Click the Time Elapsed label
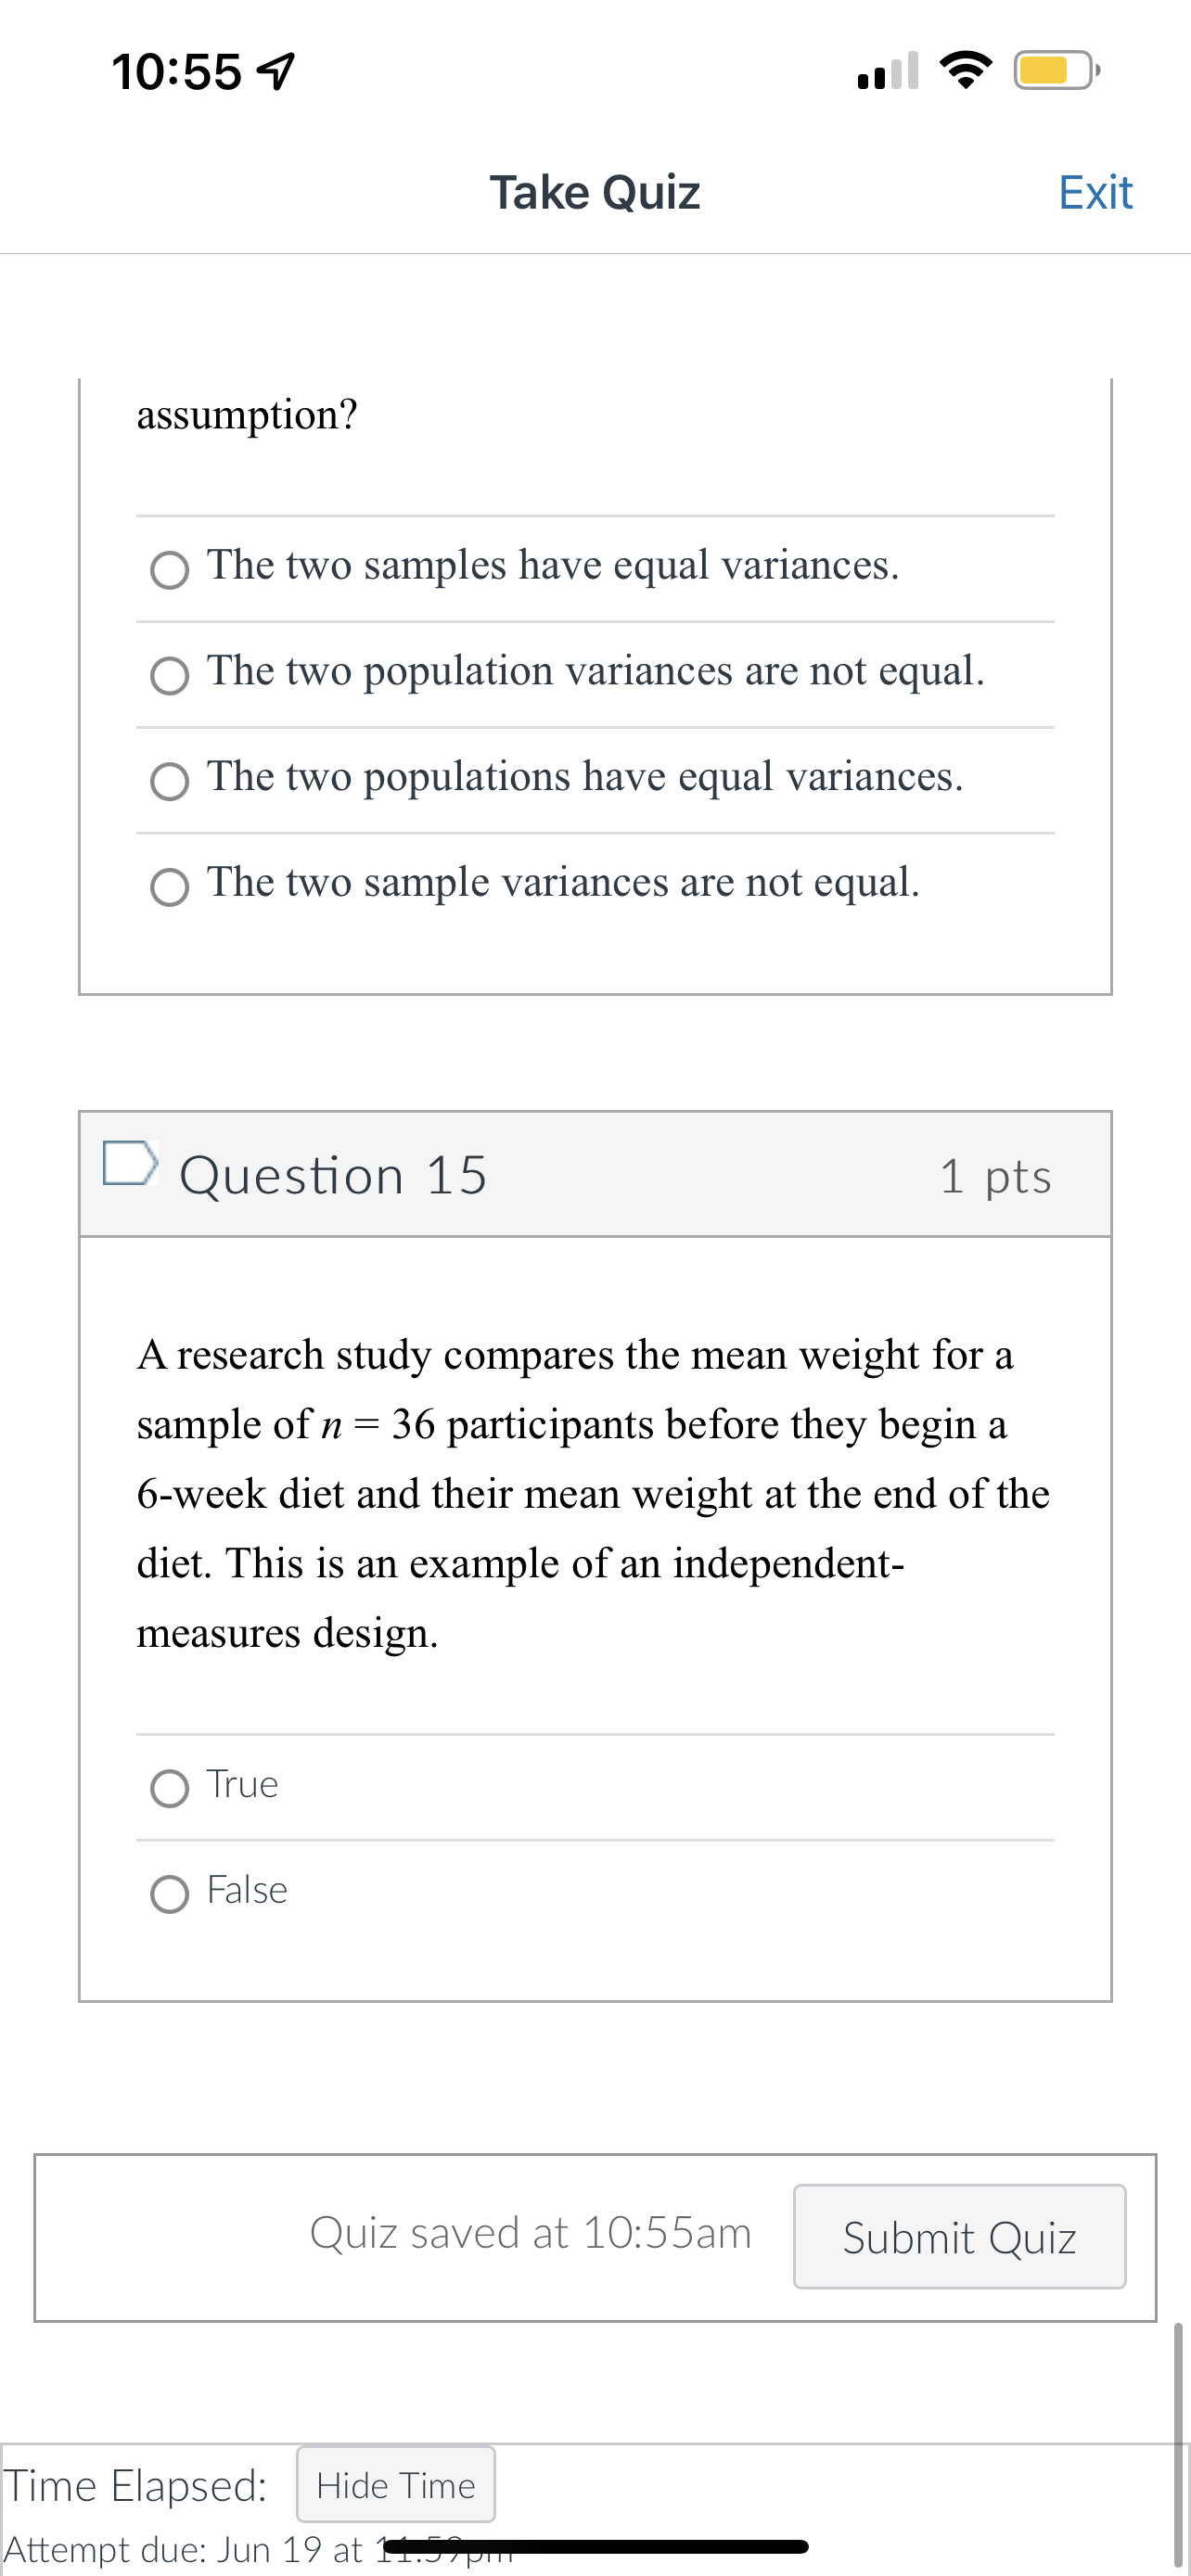1191x2576 pixels. coord(135,2485)
